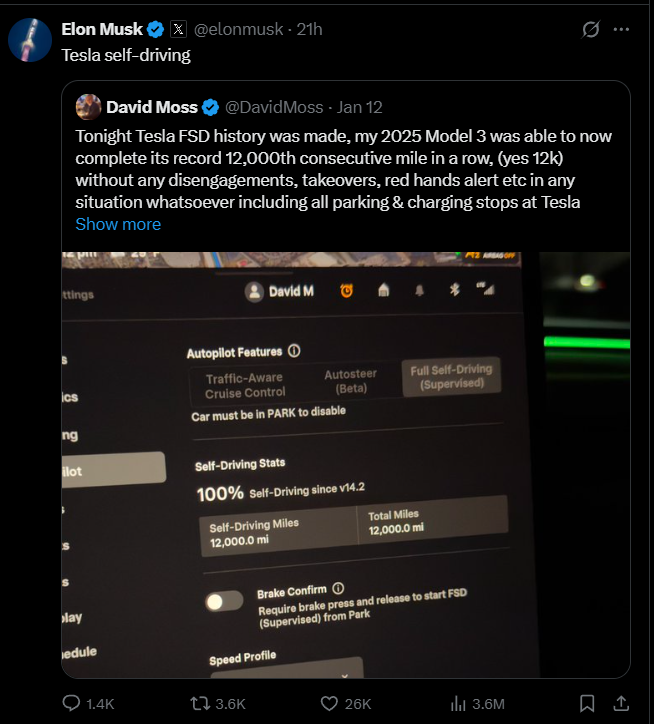The image size is (654, 724).
Task: Click the reply comment icon
Action: 72,703
